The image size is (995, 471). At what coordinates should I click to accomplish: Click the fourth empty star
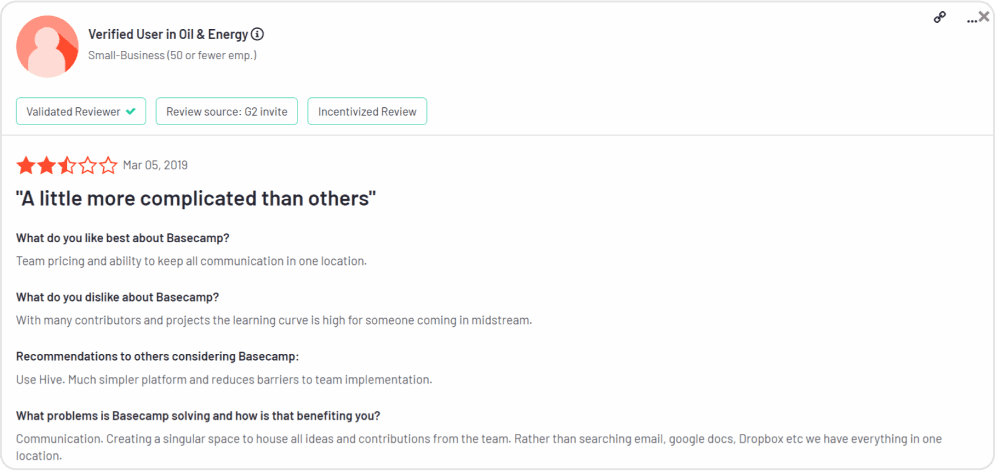pyautogui.click(x=88, y=166)
